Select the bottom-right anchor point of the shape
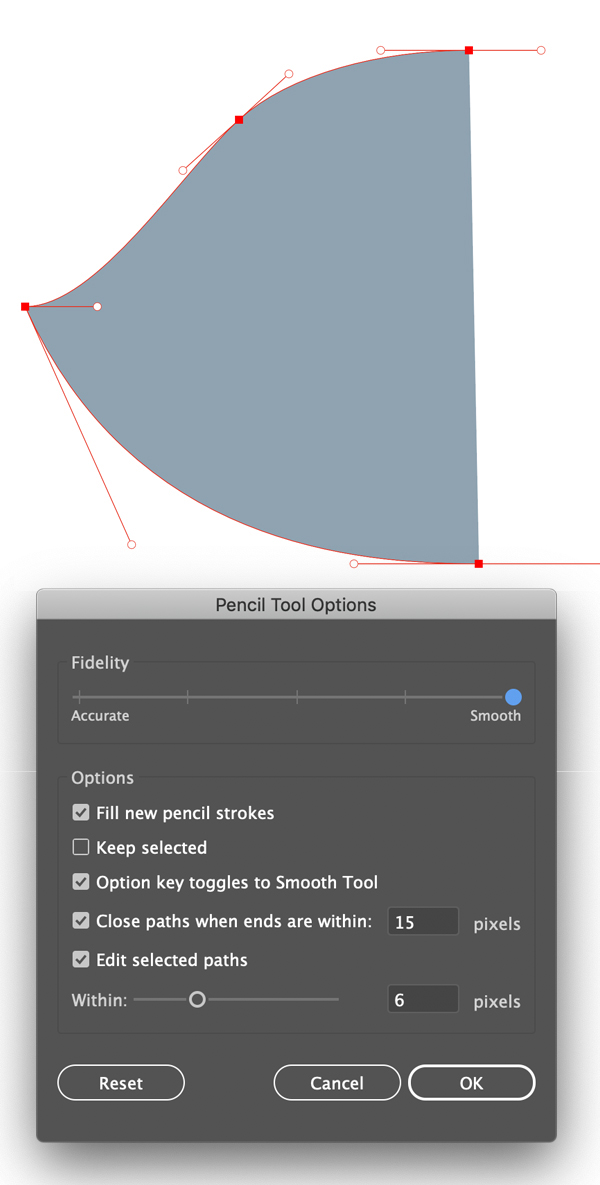Viewport: 600px width, 1185px height. 479,564
